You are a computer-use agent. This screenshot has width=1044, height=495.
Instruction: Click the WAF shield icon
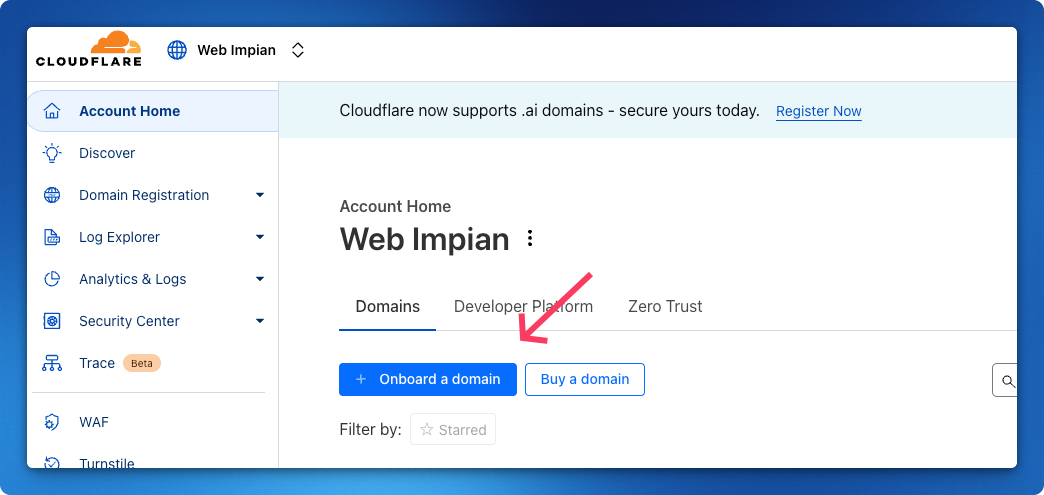click(x=52, y=422)
